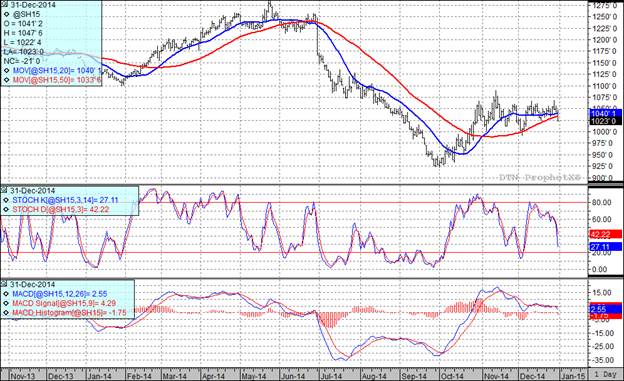This screenshot has height=381, width=624.
Task: Click the Nov-13 label on the time axis
Action: pyautogui.click(x=23, y=376)
